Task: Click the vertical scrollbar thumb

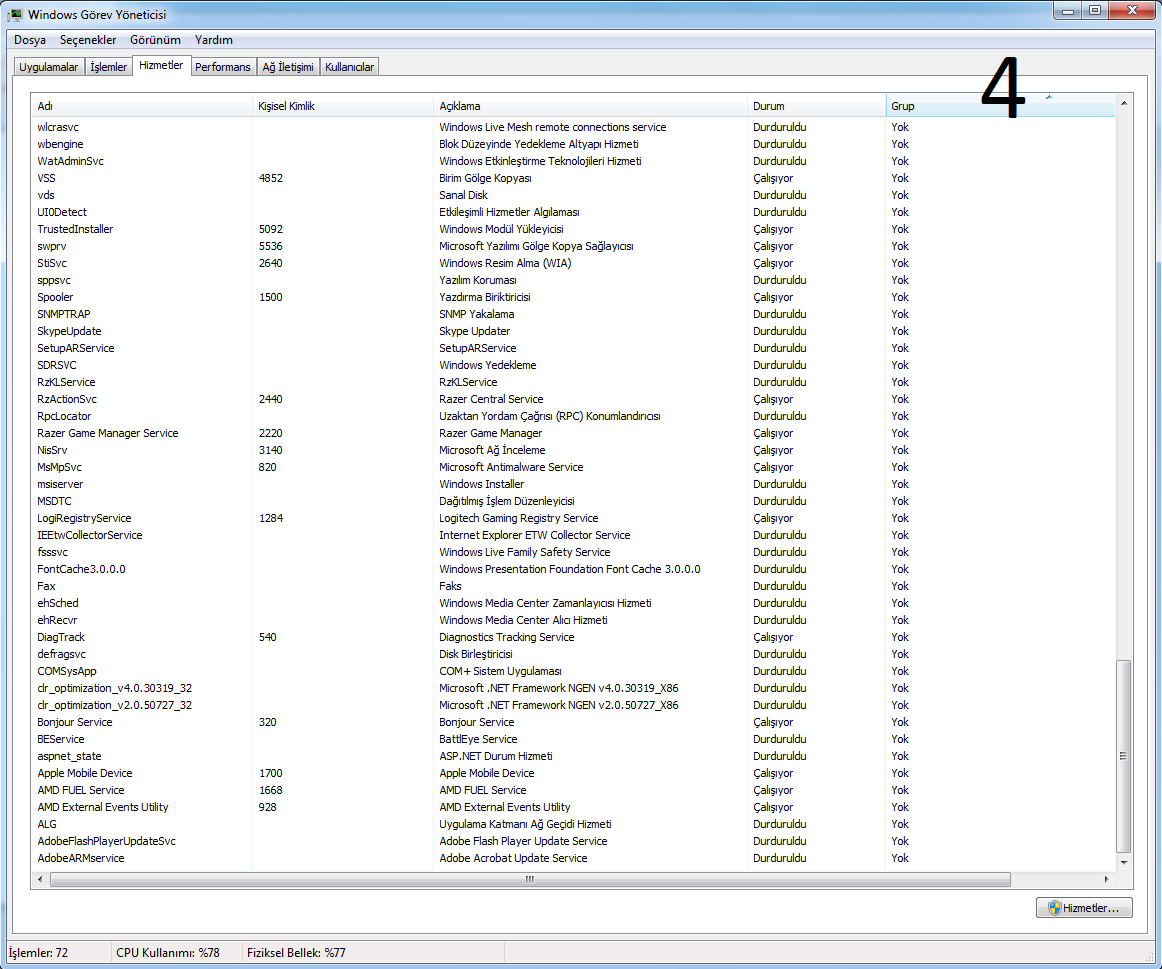Action: pos(1124,756)
